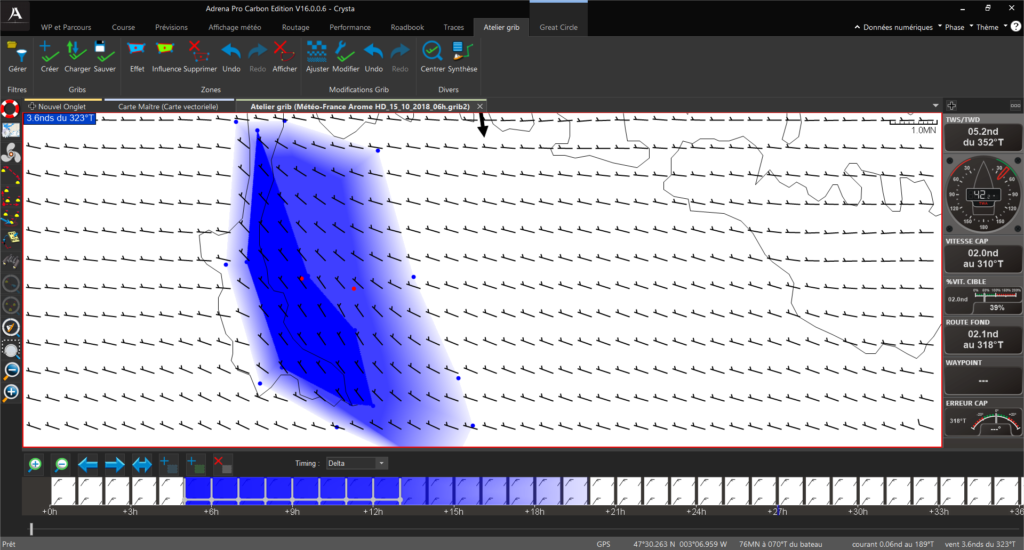Open the Thème dropdown

tap(988, 27)
